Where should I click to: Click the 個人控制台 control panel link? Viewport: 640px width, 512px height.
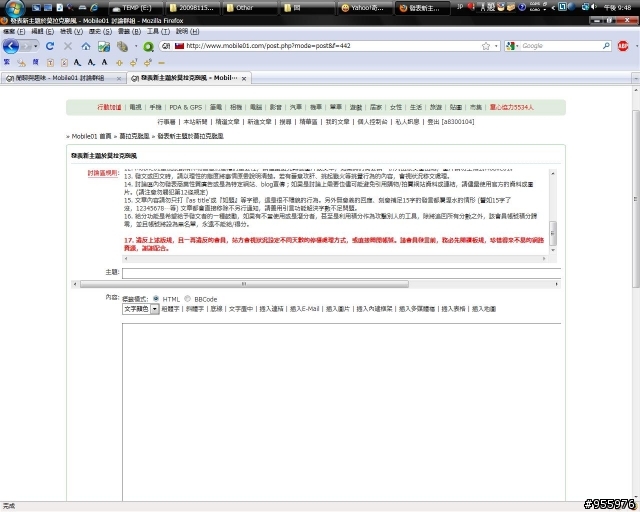point(372,122)
